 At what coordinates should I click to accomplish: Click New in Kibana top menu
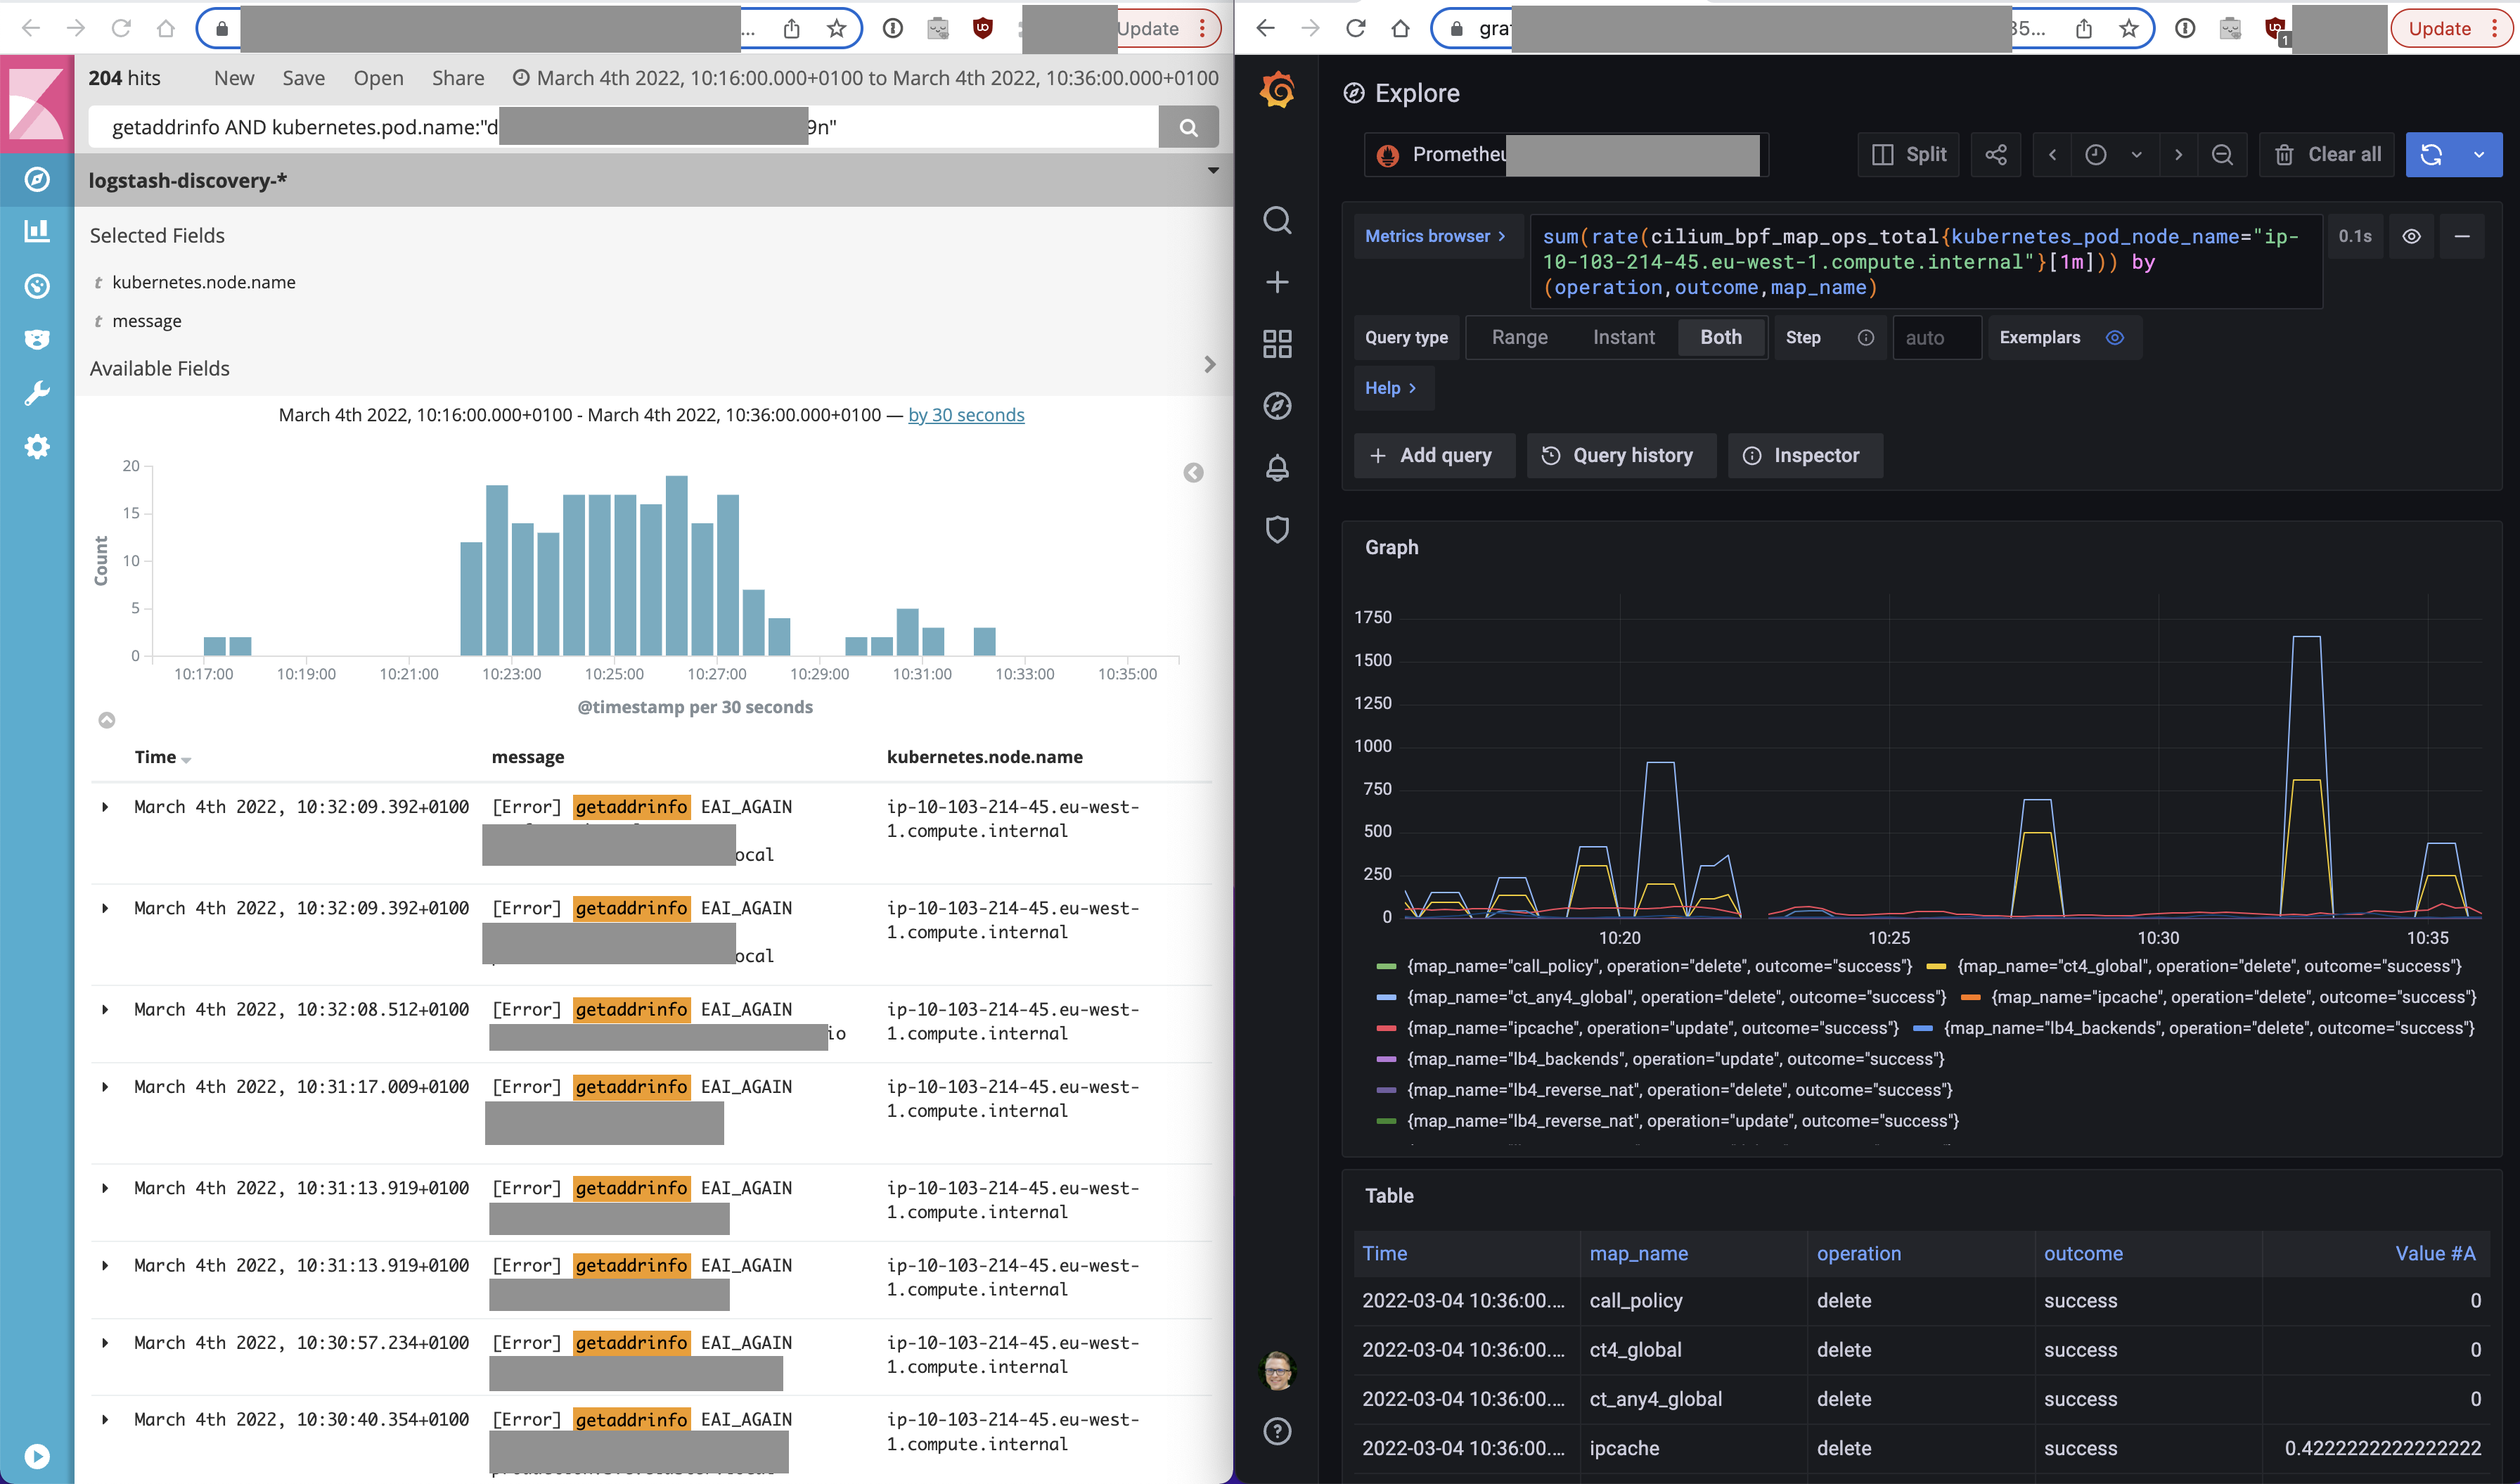point(234,78)
